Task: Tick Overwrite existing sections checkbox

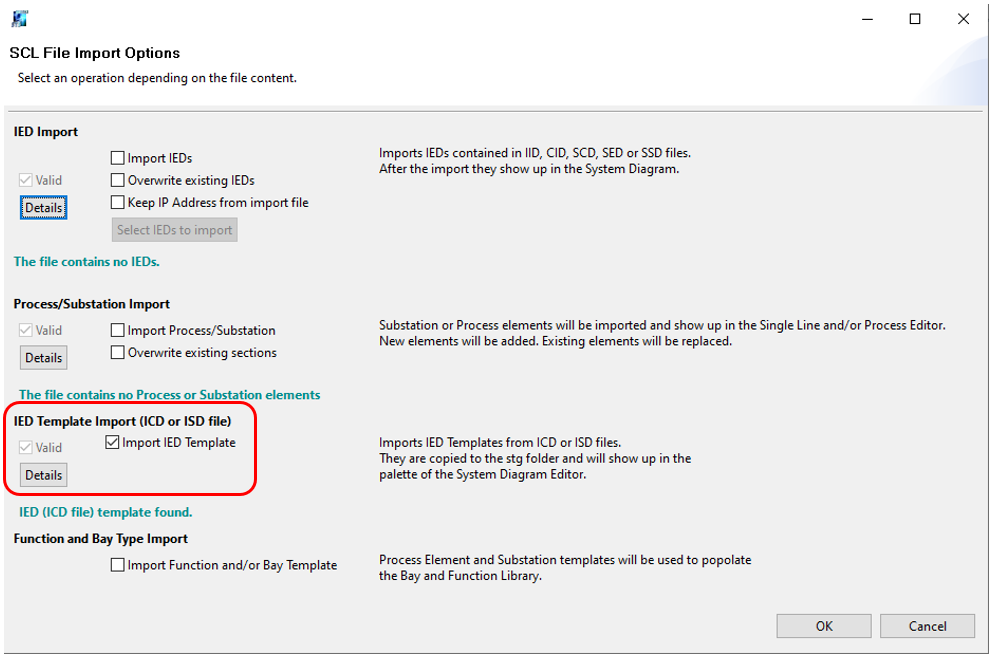Action: tap(118, 353)
